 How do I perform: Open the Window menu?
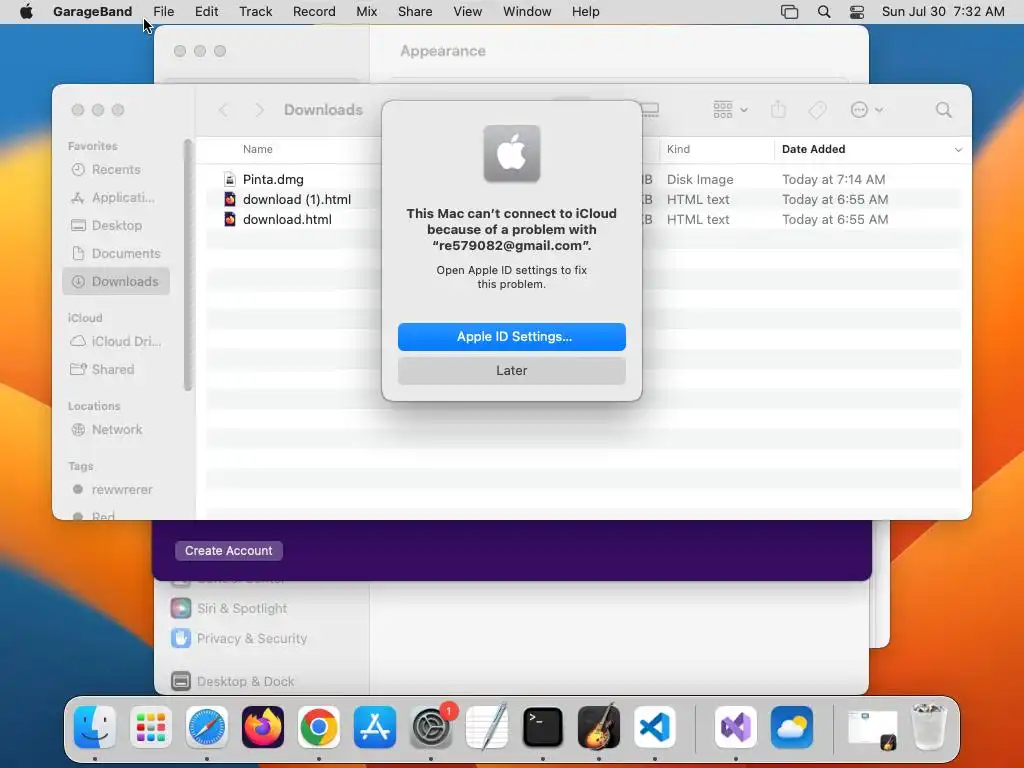click(527, 11)
